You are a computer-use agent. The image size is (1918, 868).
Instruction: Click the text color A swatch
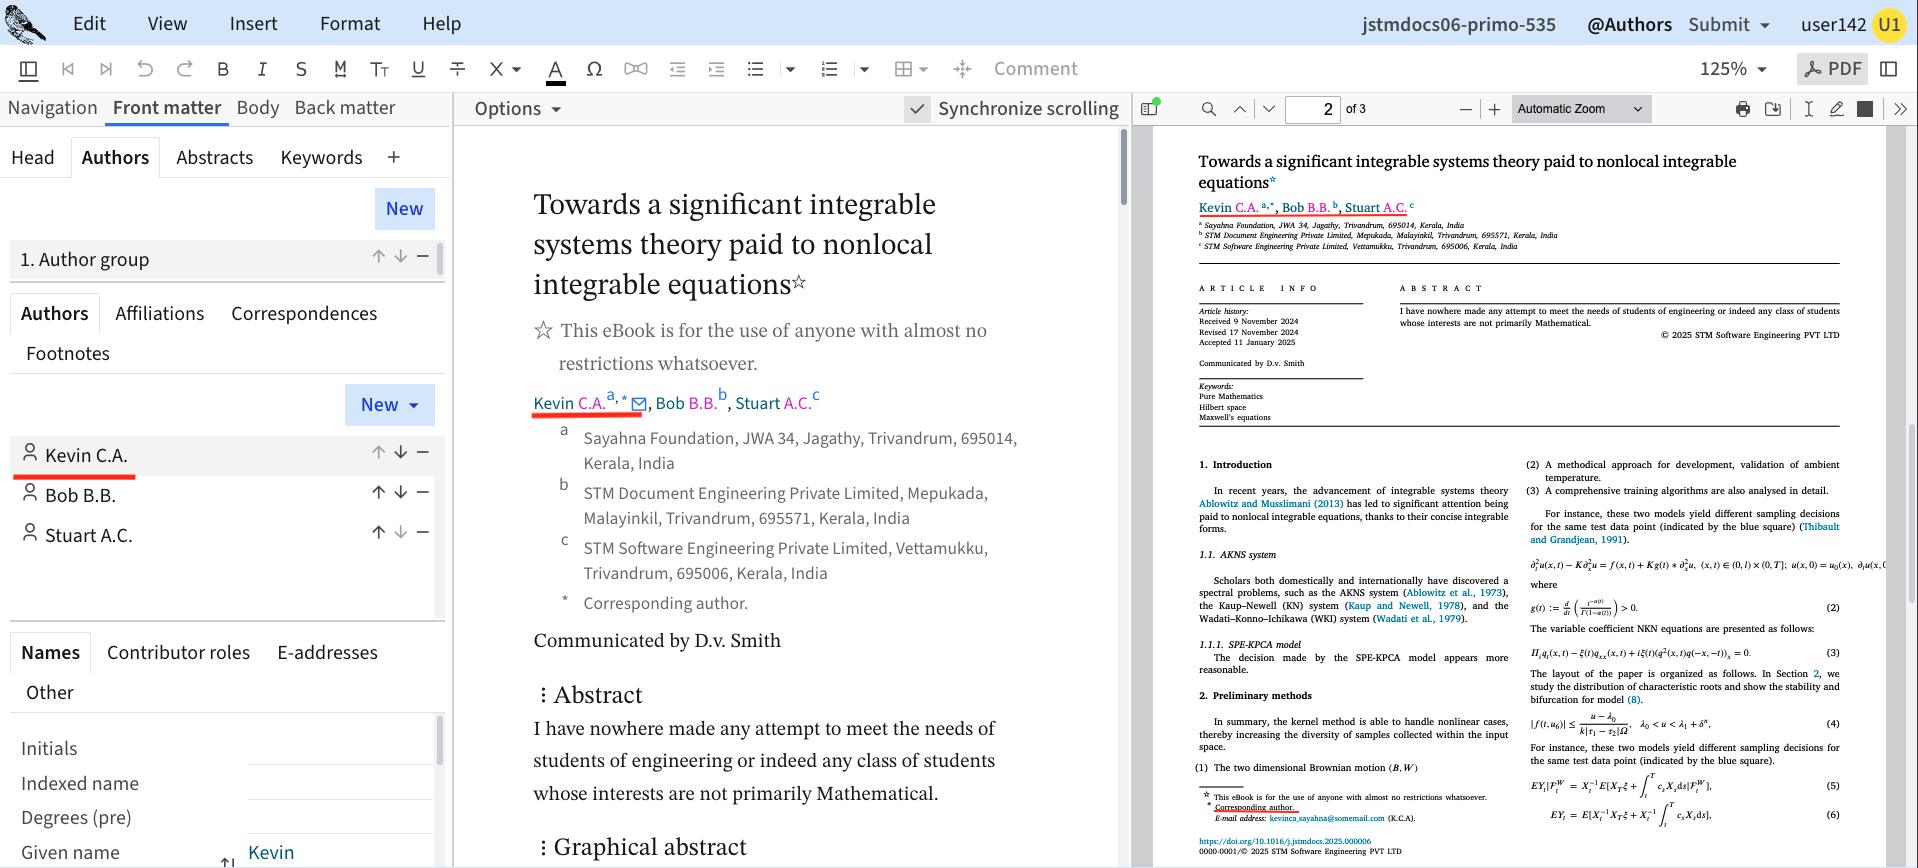[555, 69]
